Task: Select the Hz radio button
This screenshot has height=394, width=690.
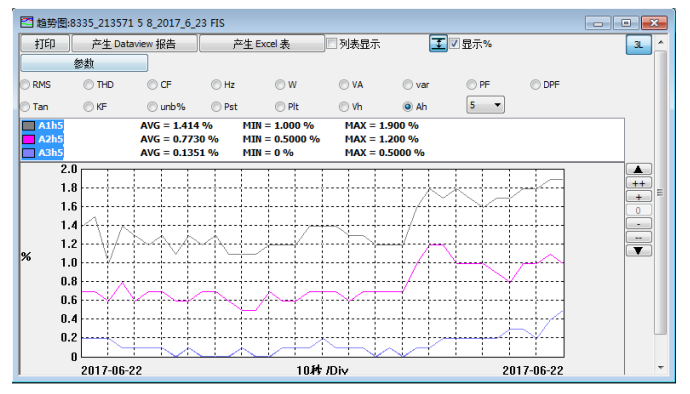Action: coord(216,85)
